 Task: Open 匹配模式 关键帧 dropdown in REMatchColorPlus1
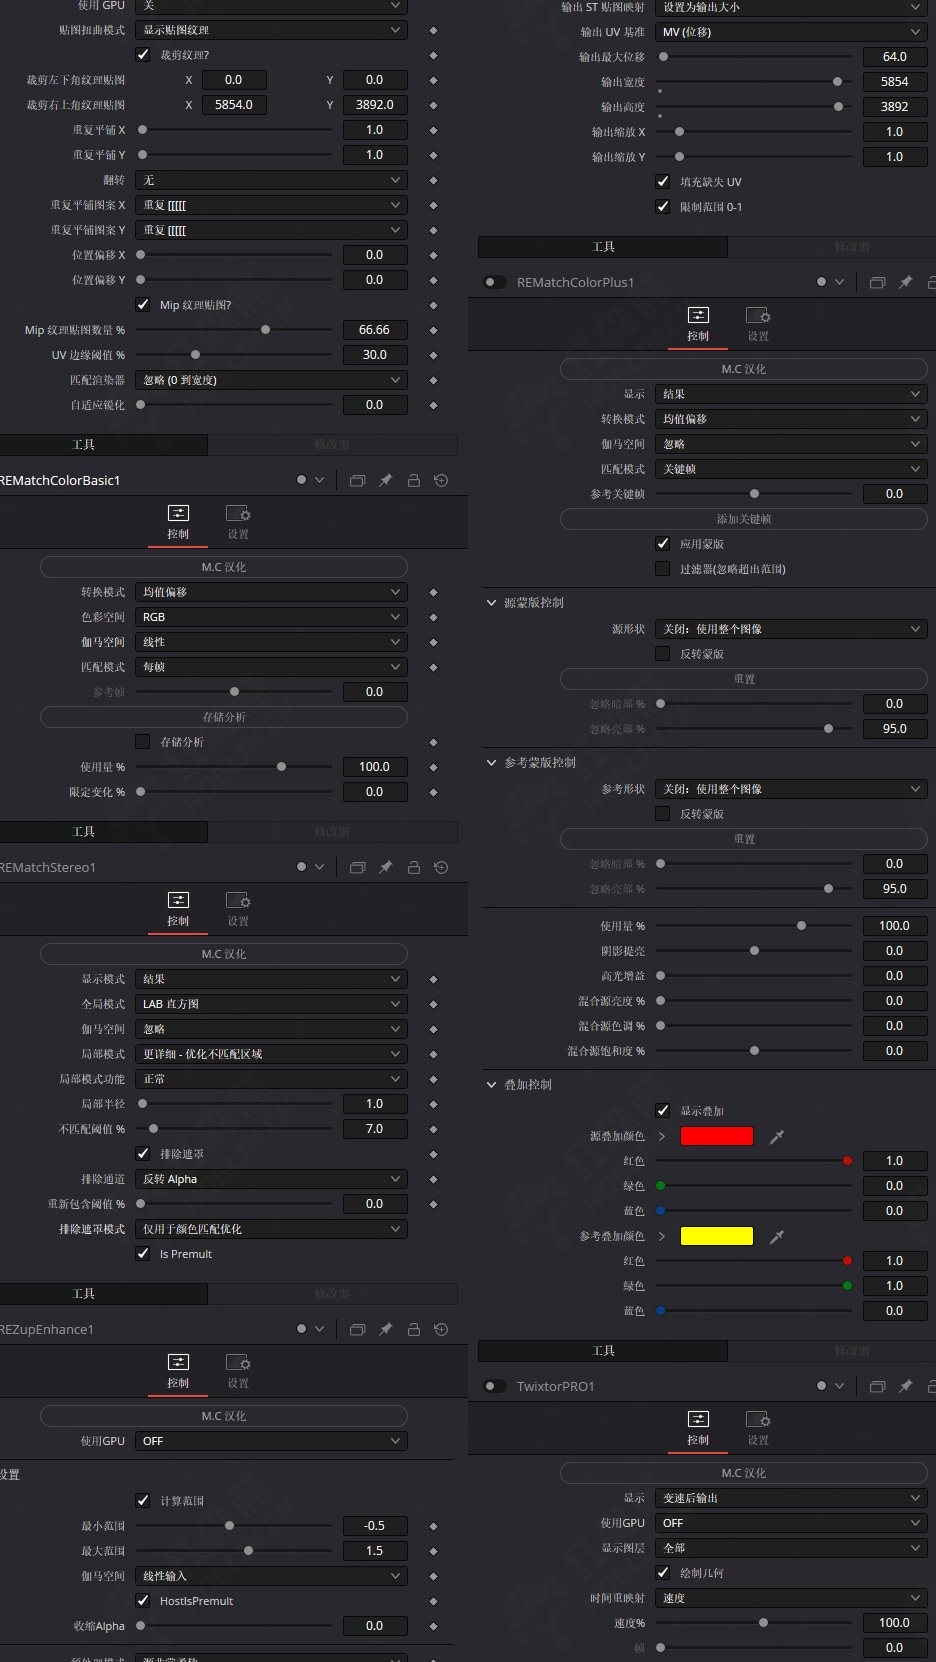pos(791,469)
